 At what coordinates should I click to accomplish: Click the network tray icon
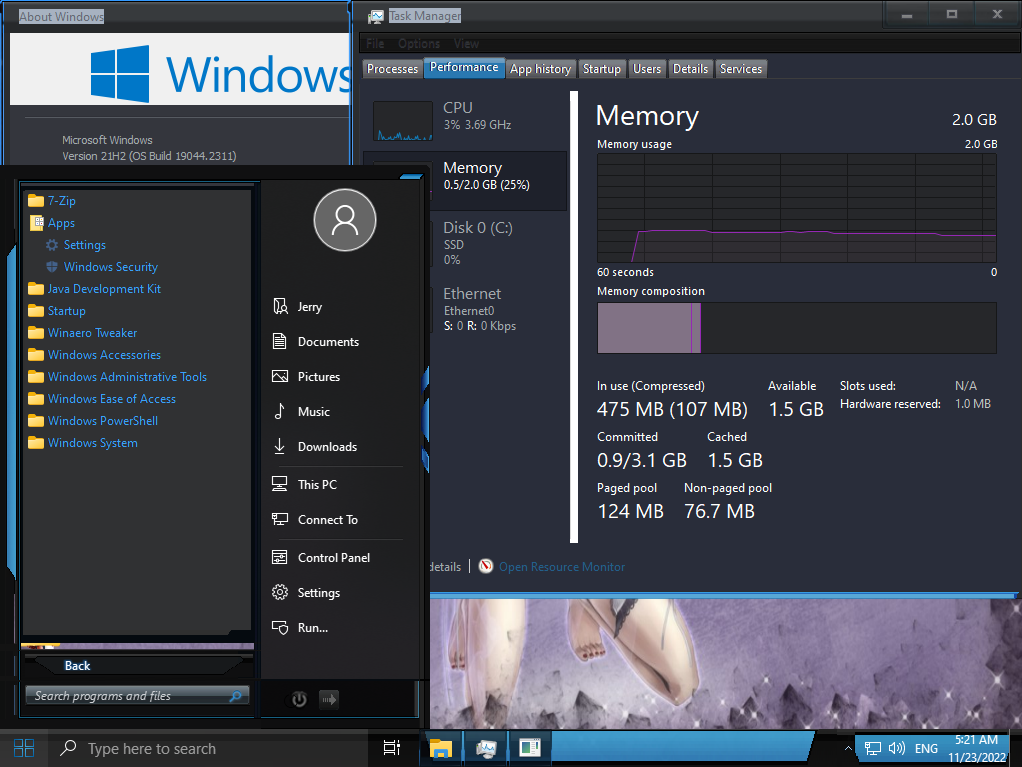(x=873, y=749)
